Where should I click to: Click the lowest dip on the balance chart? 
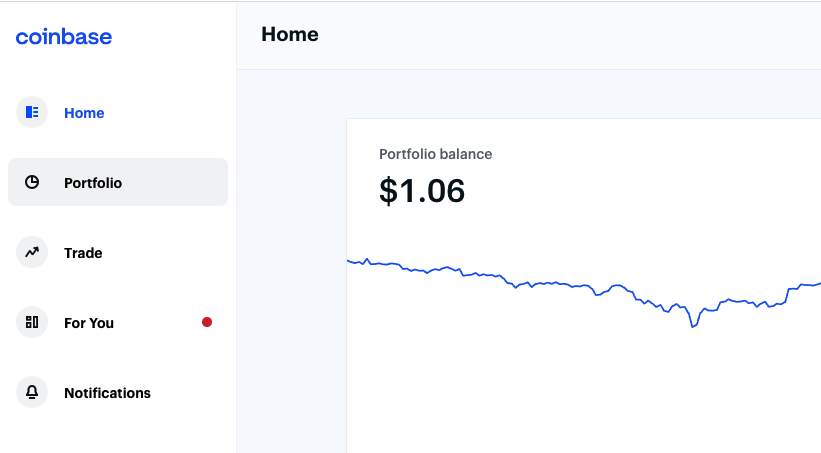coord(693,326)
